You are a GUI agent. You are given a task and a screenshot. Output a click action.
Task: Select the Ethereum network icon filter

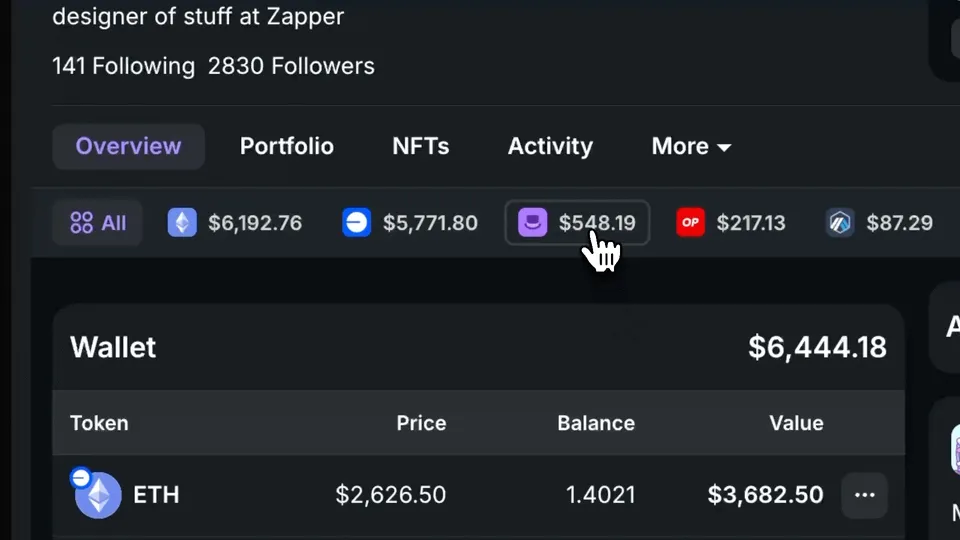click(x=182, y=222)
